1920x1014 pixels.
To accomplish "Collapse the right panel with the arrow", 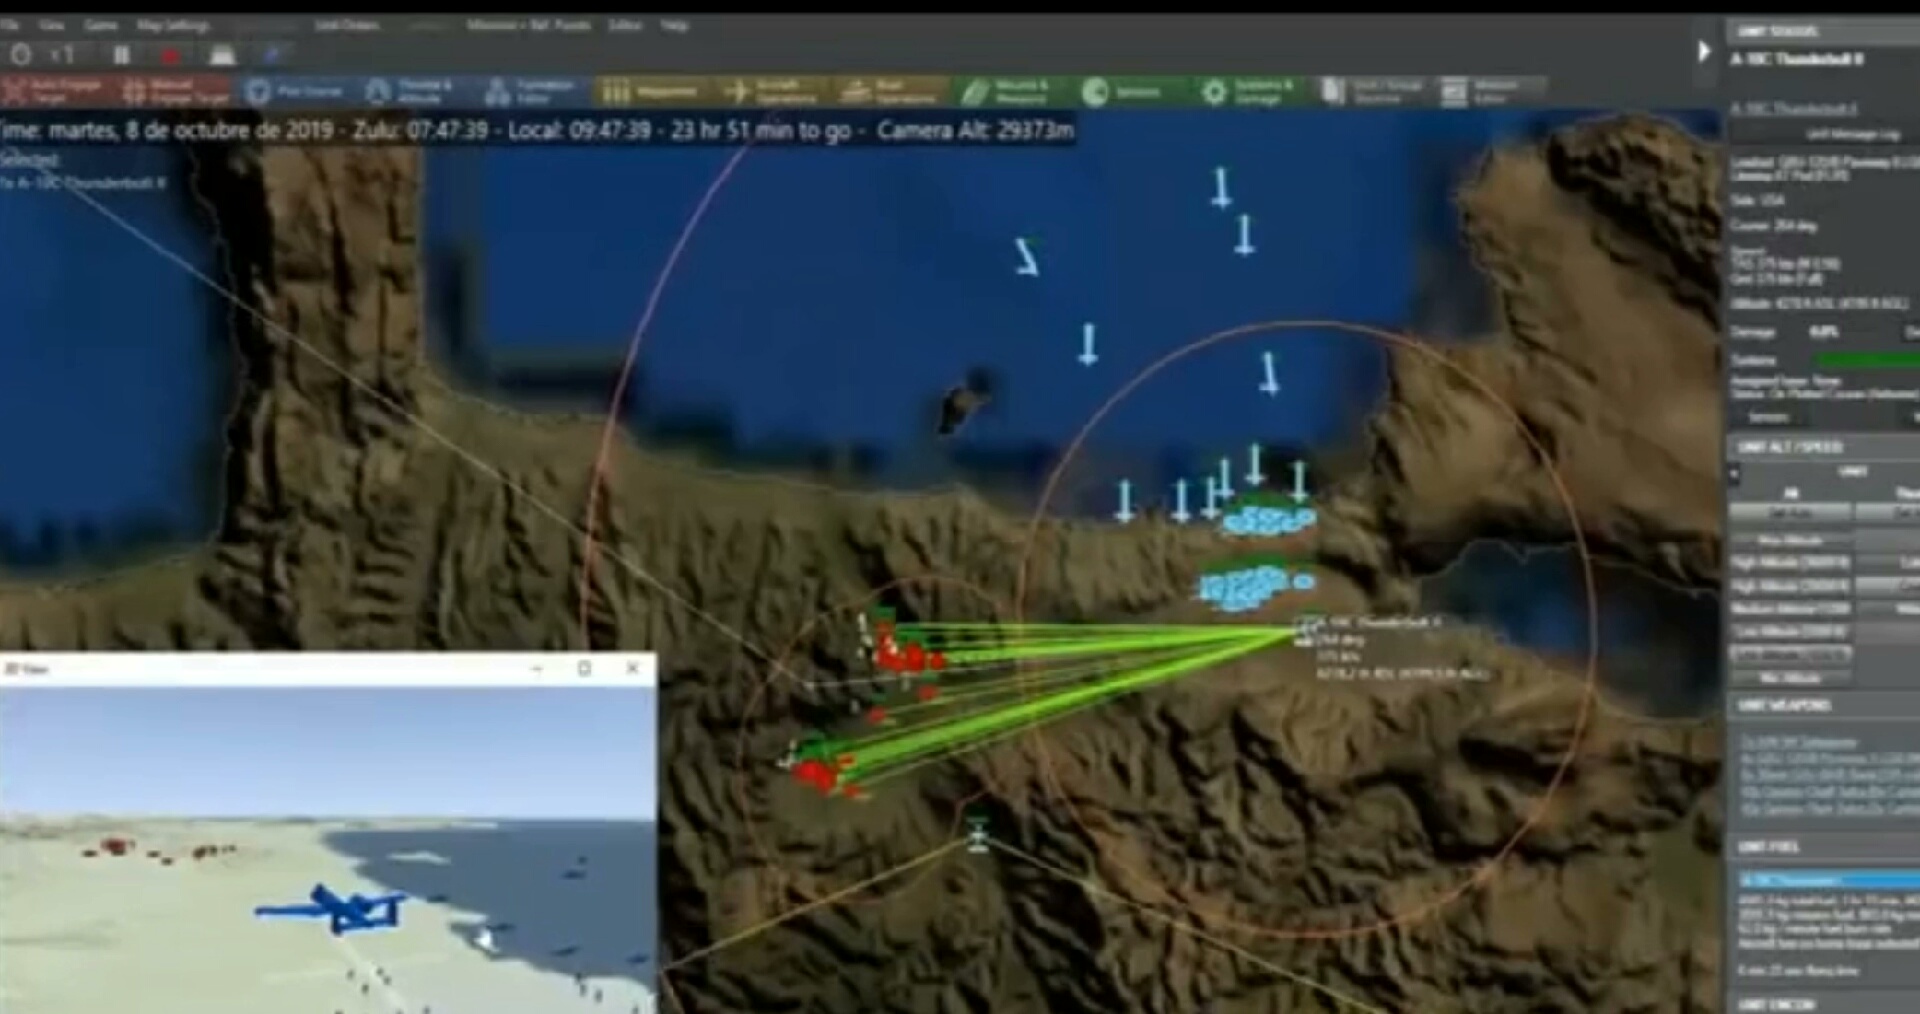I will tap(1704, 51).
